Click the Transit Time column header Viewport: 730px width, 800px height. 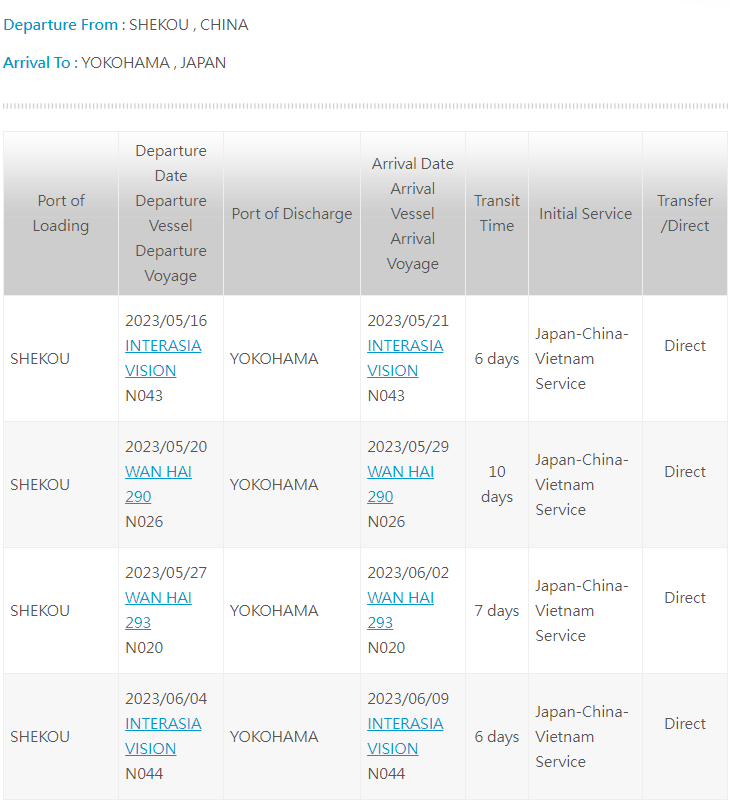point(497,213)
